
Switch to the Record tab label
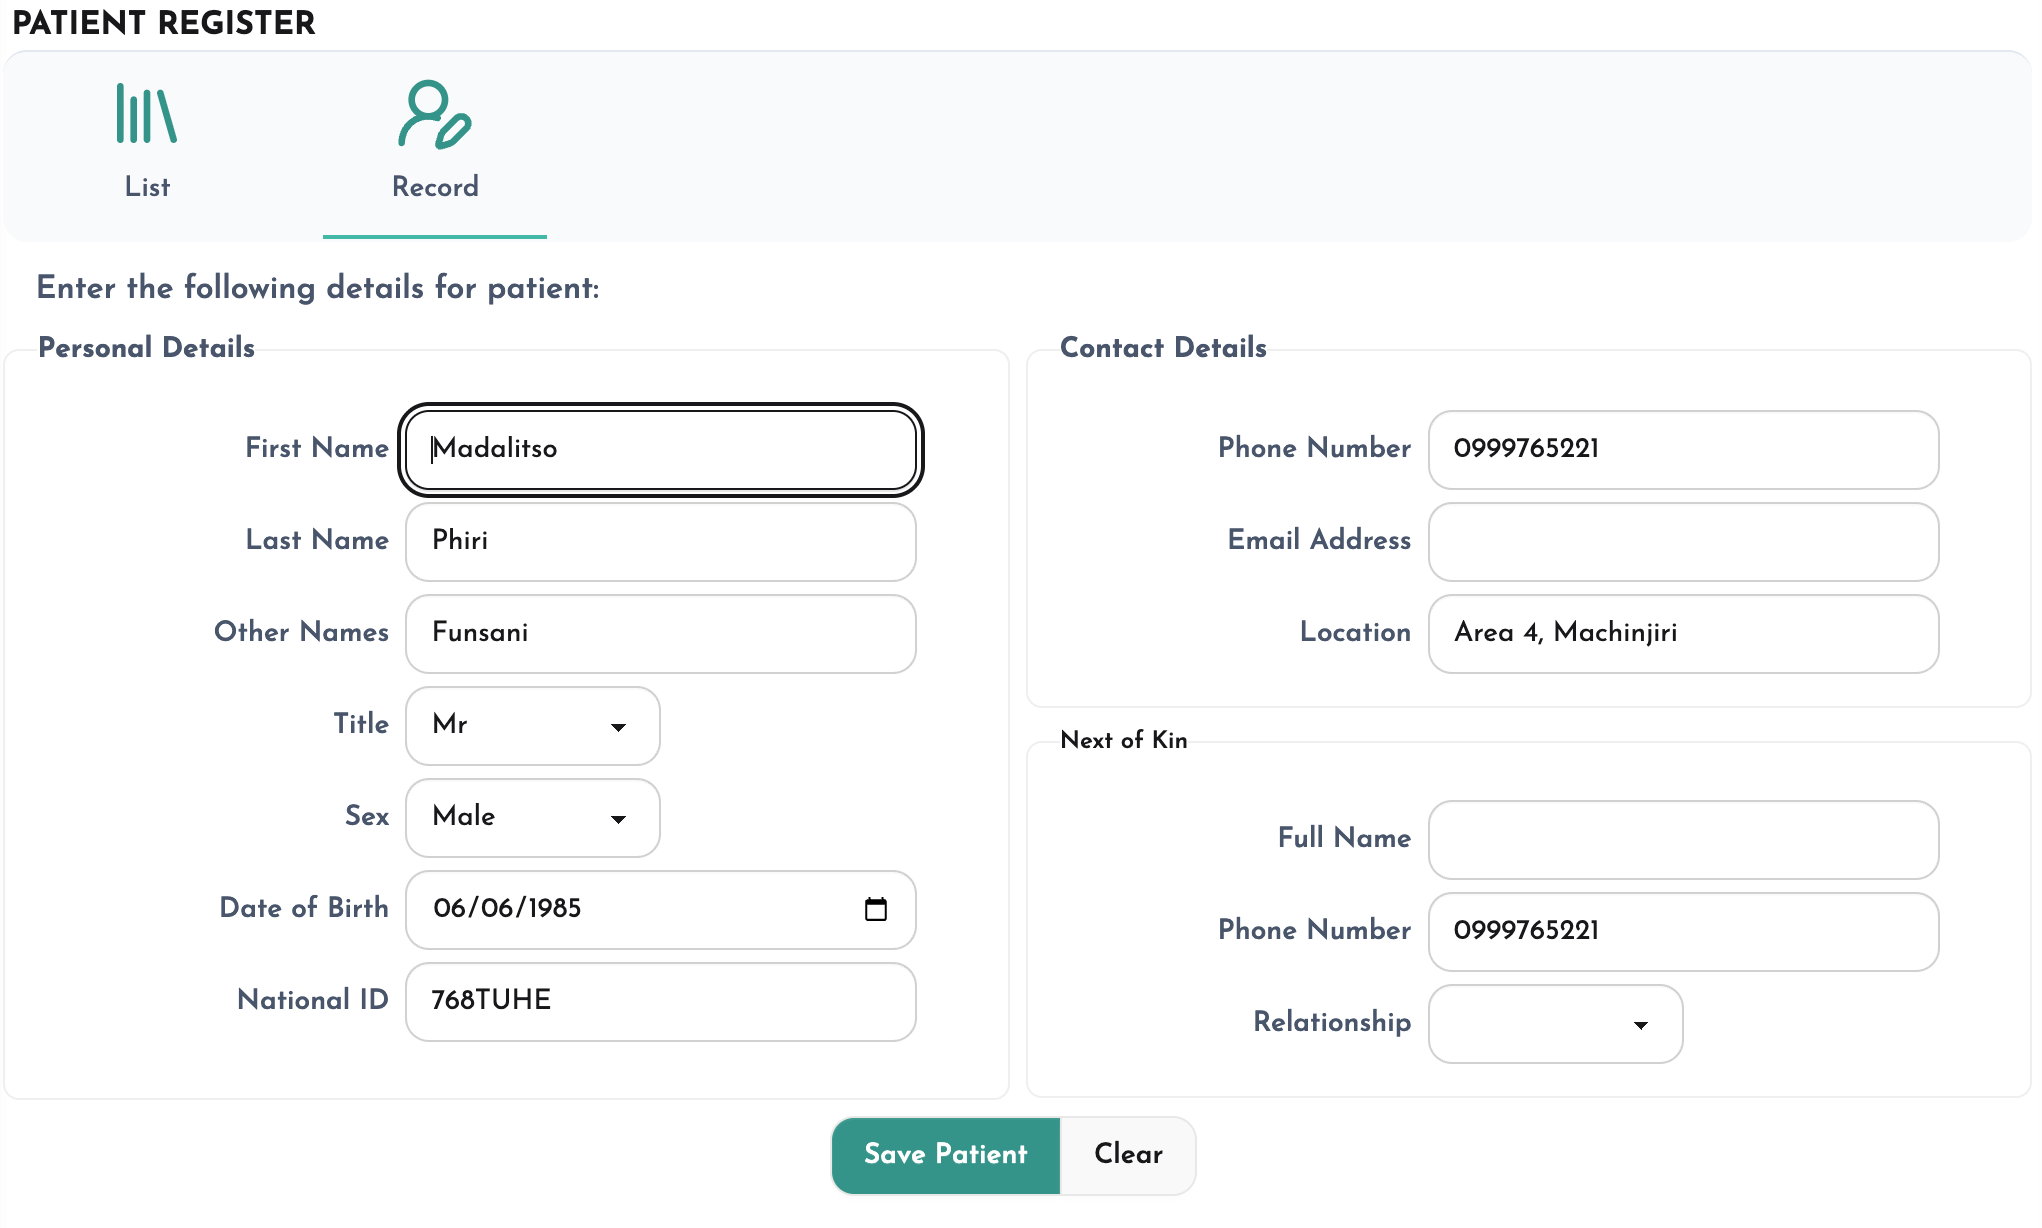(x=435, y=187)
